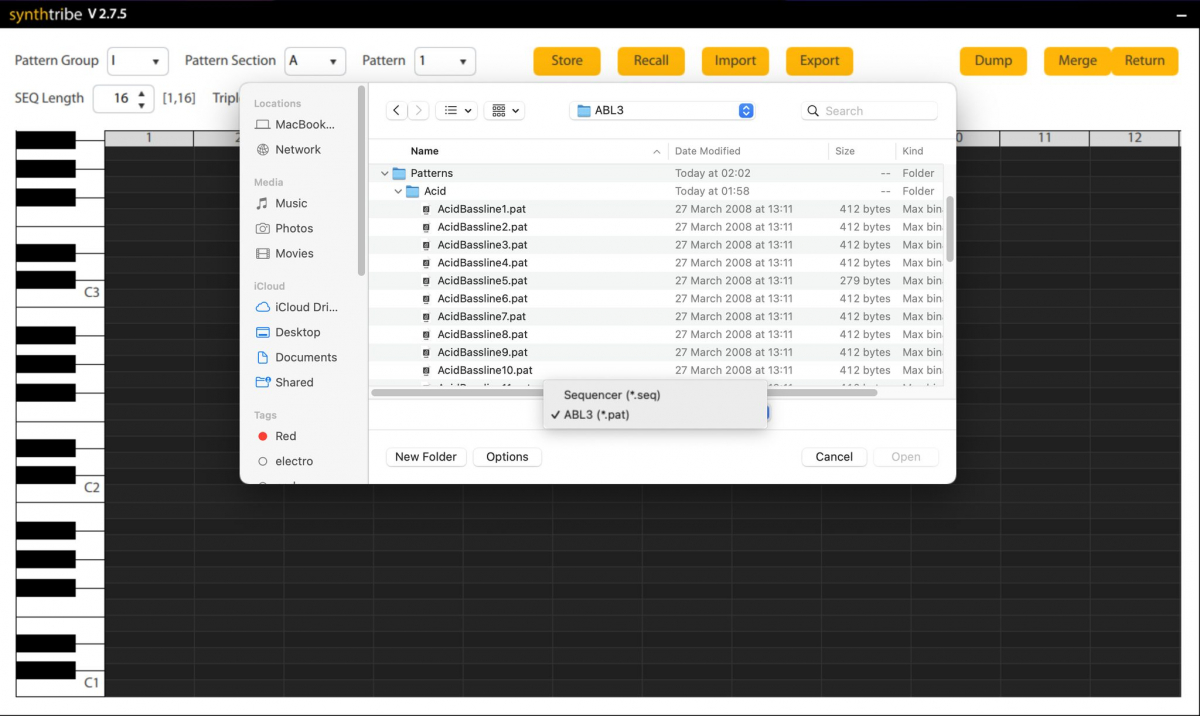Open Network location in sidebar
This screenshot has height=716, width=1200.
click(x=298, y=149)
